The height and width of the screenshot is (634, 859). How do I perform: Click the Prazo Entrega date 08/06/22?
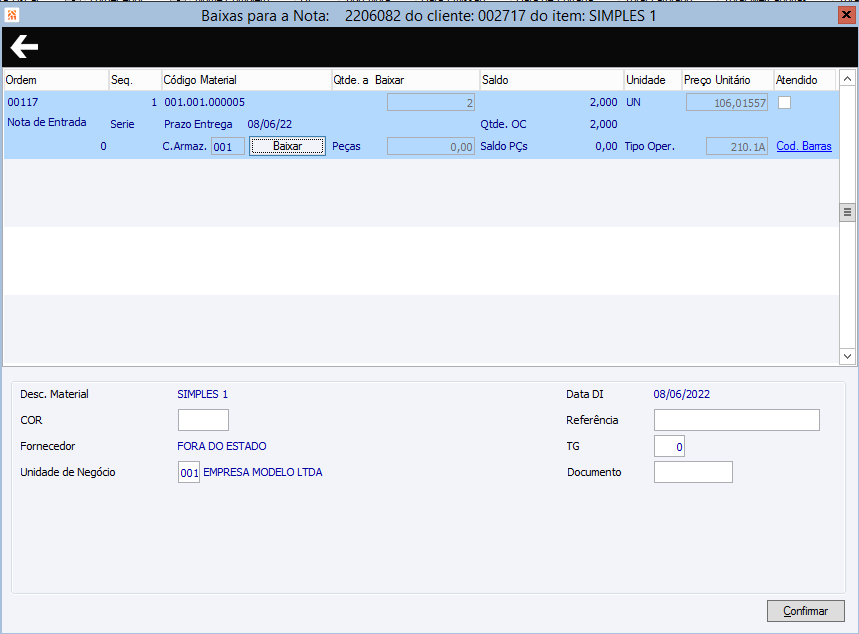point(270,124)
